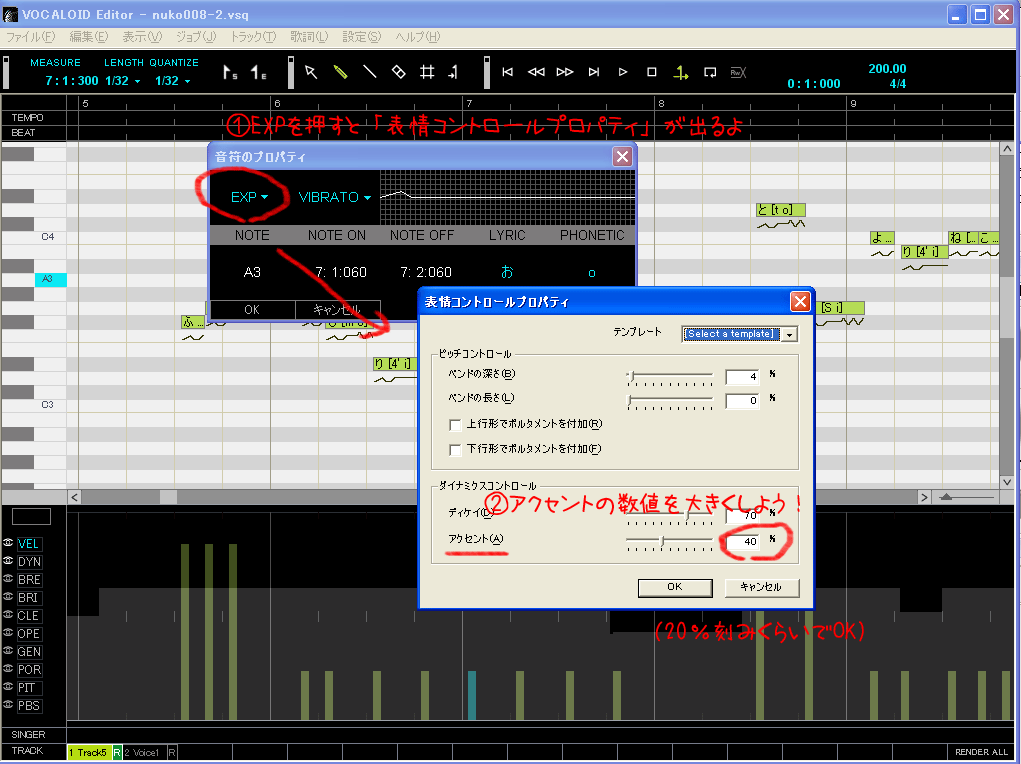
Task: Open the template selection combo box
Action: (x=740, y=334)
